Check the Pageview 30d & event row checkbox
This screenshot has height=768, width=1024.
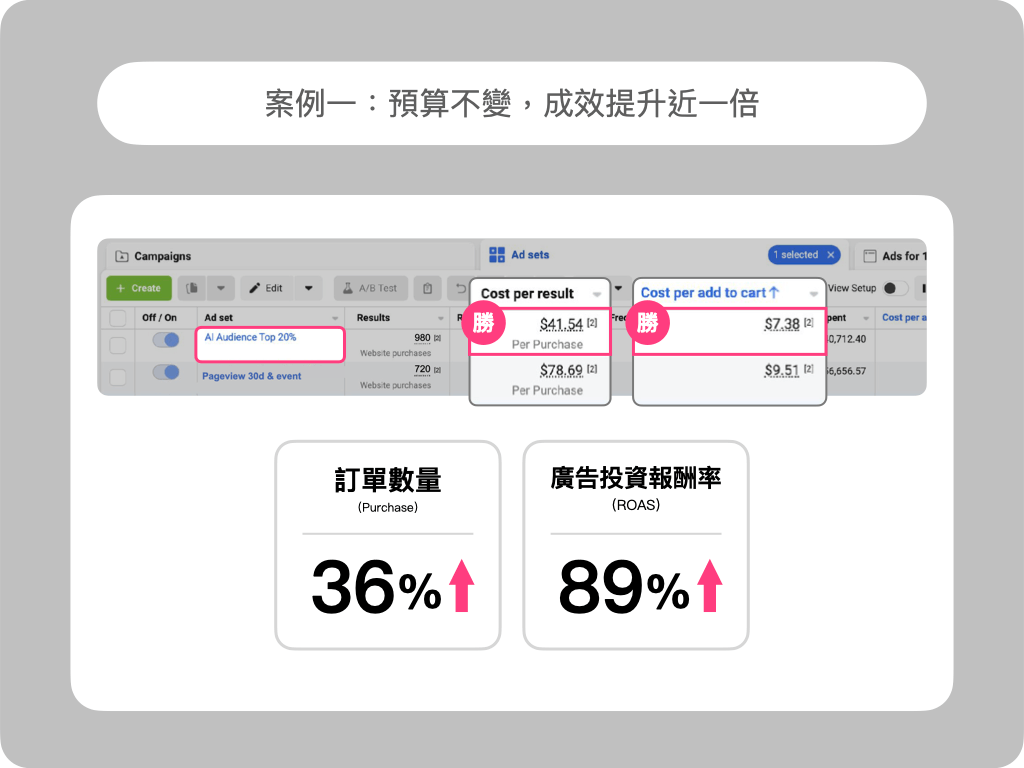118,377
